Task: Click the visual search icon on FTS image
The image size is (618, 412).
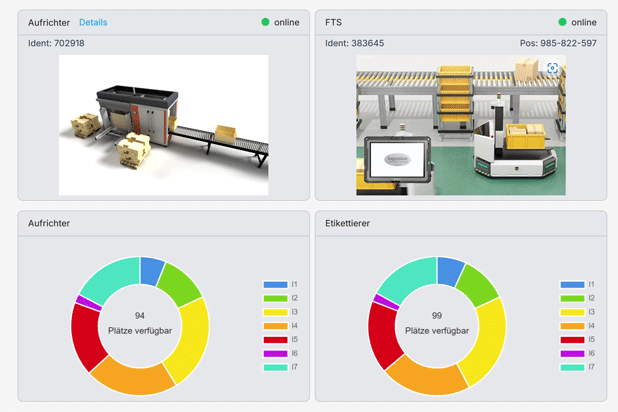Action: (552, 68)
